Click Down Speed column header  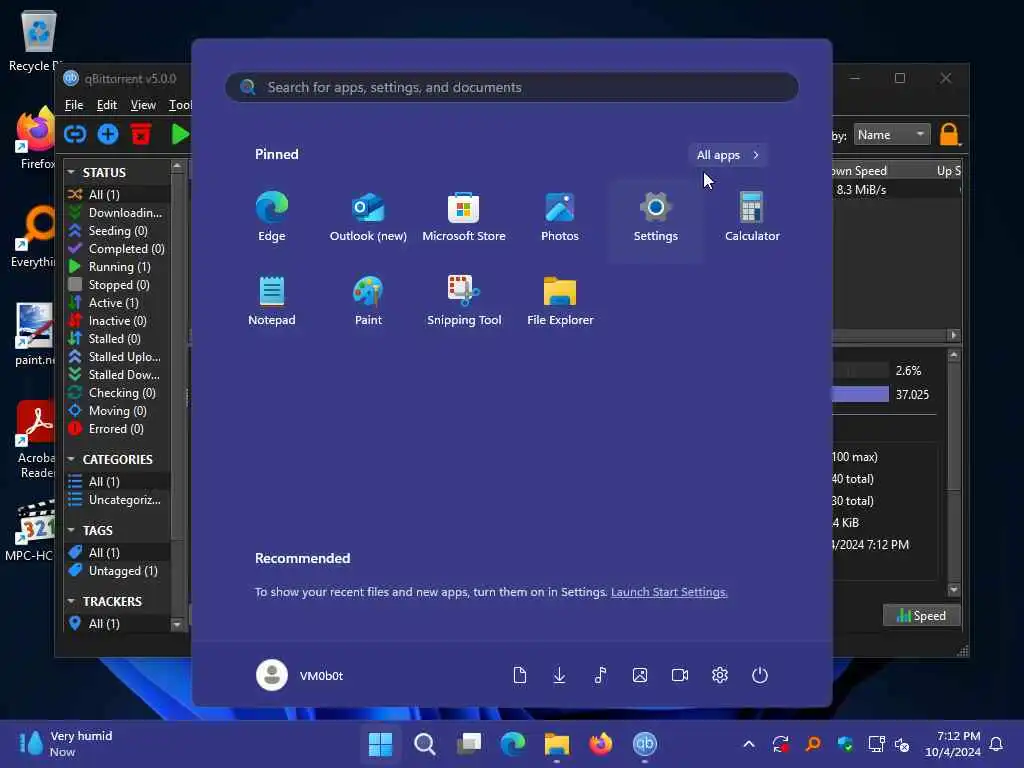859,170
